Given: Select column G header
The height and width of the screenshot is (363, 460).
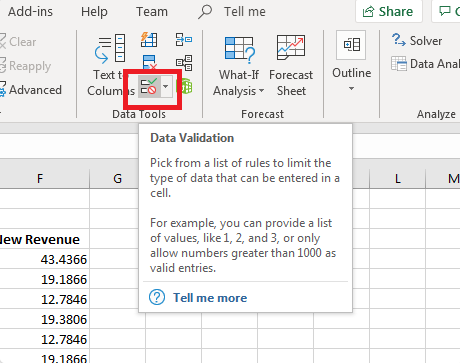Looking at the screenshot, I should [117, 179].
